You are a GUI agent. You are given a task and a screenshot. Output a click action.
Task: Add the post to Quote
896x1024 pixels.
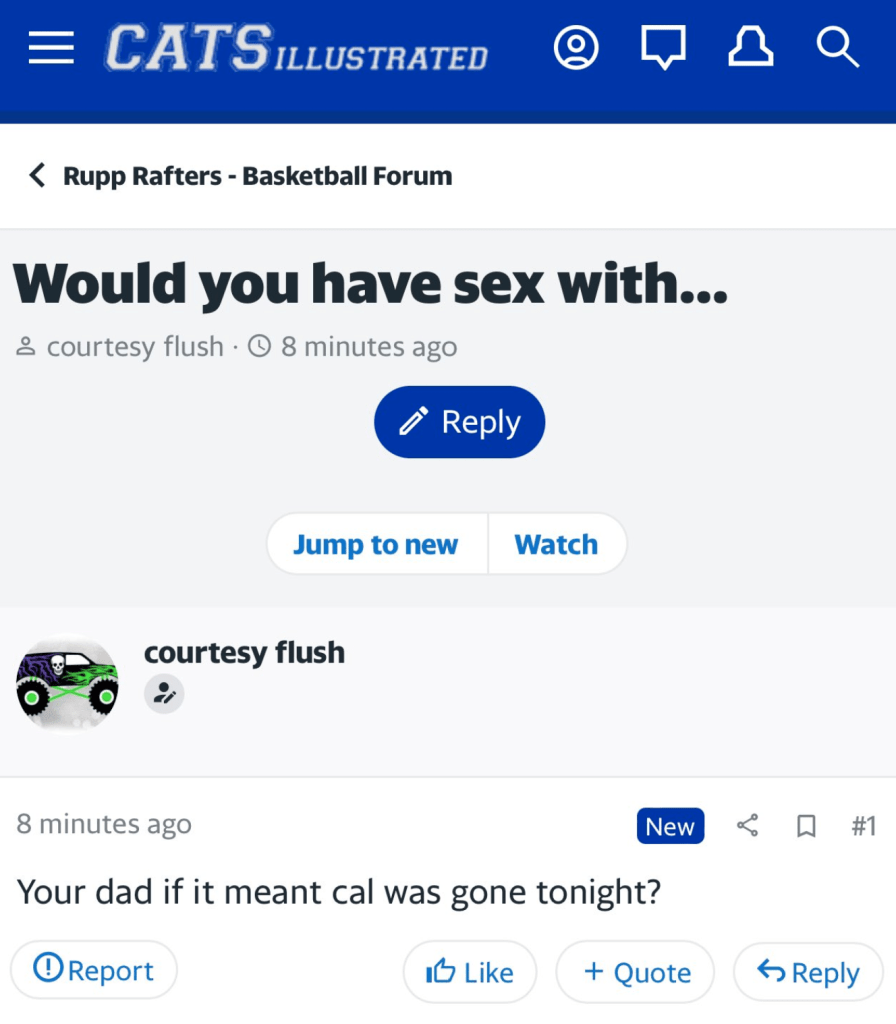click(636, 972)
